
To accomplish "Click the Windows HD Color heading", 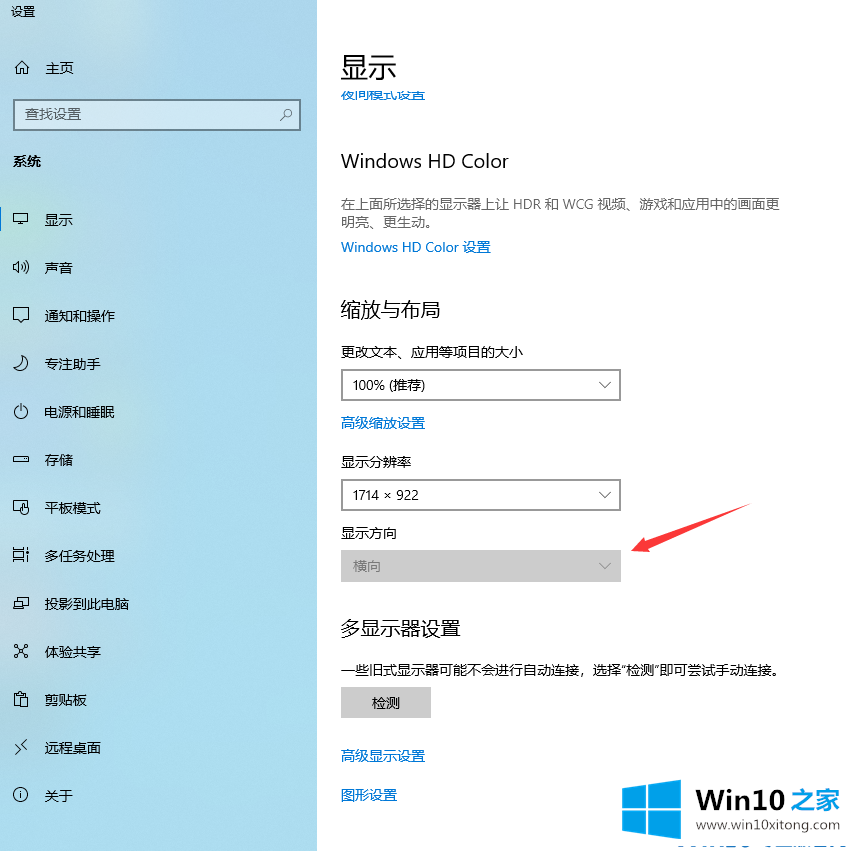I will tap(424, 161).
